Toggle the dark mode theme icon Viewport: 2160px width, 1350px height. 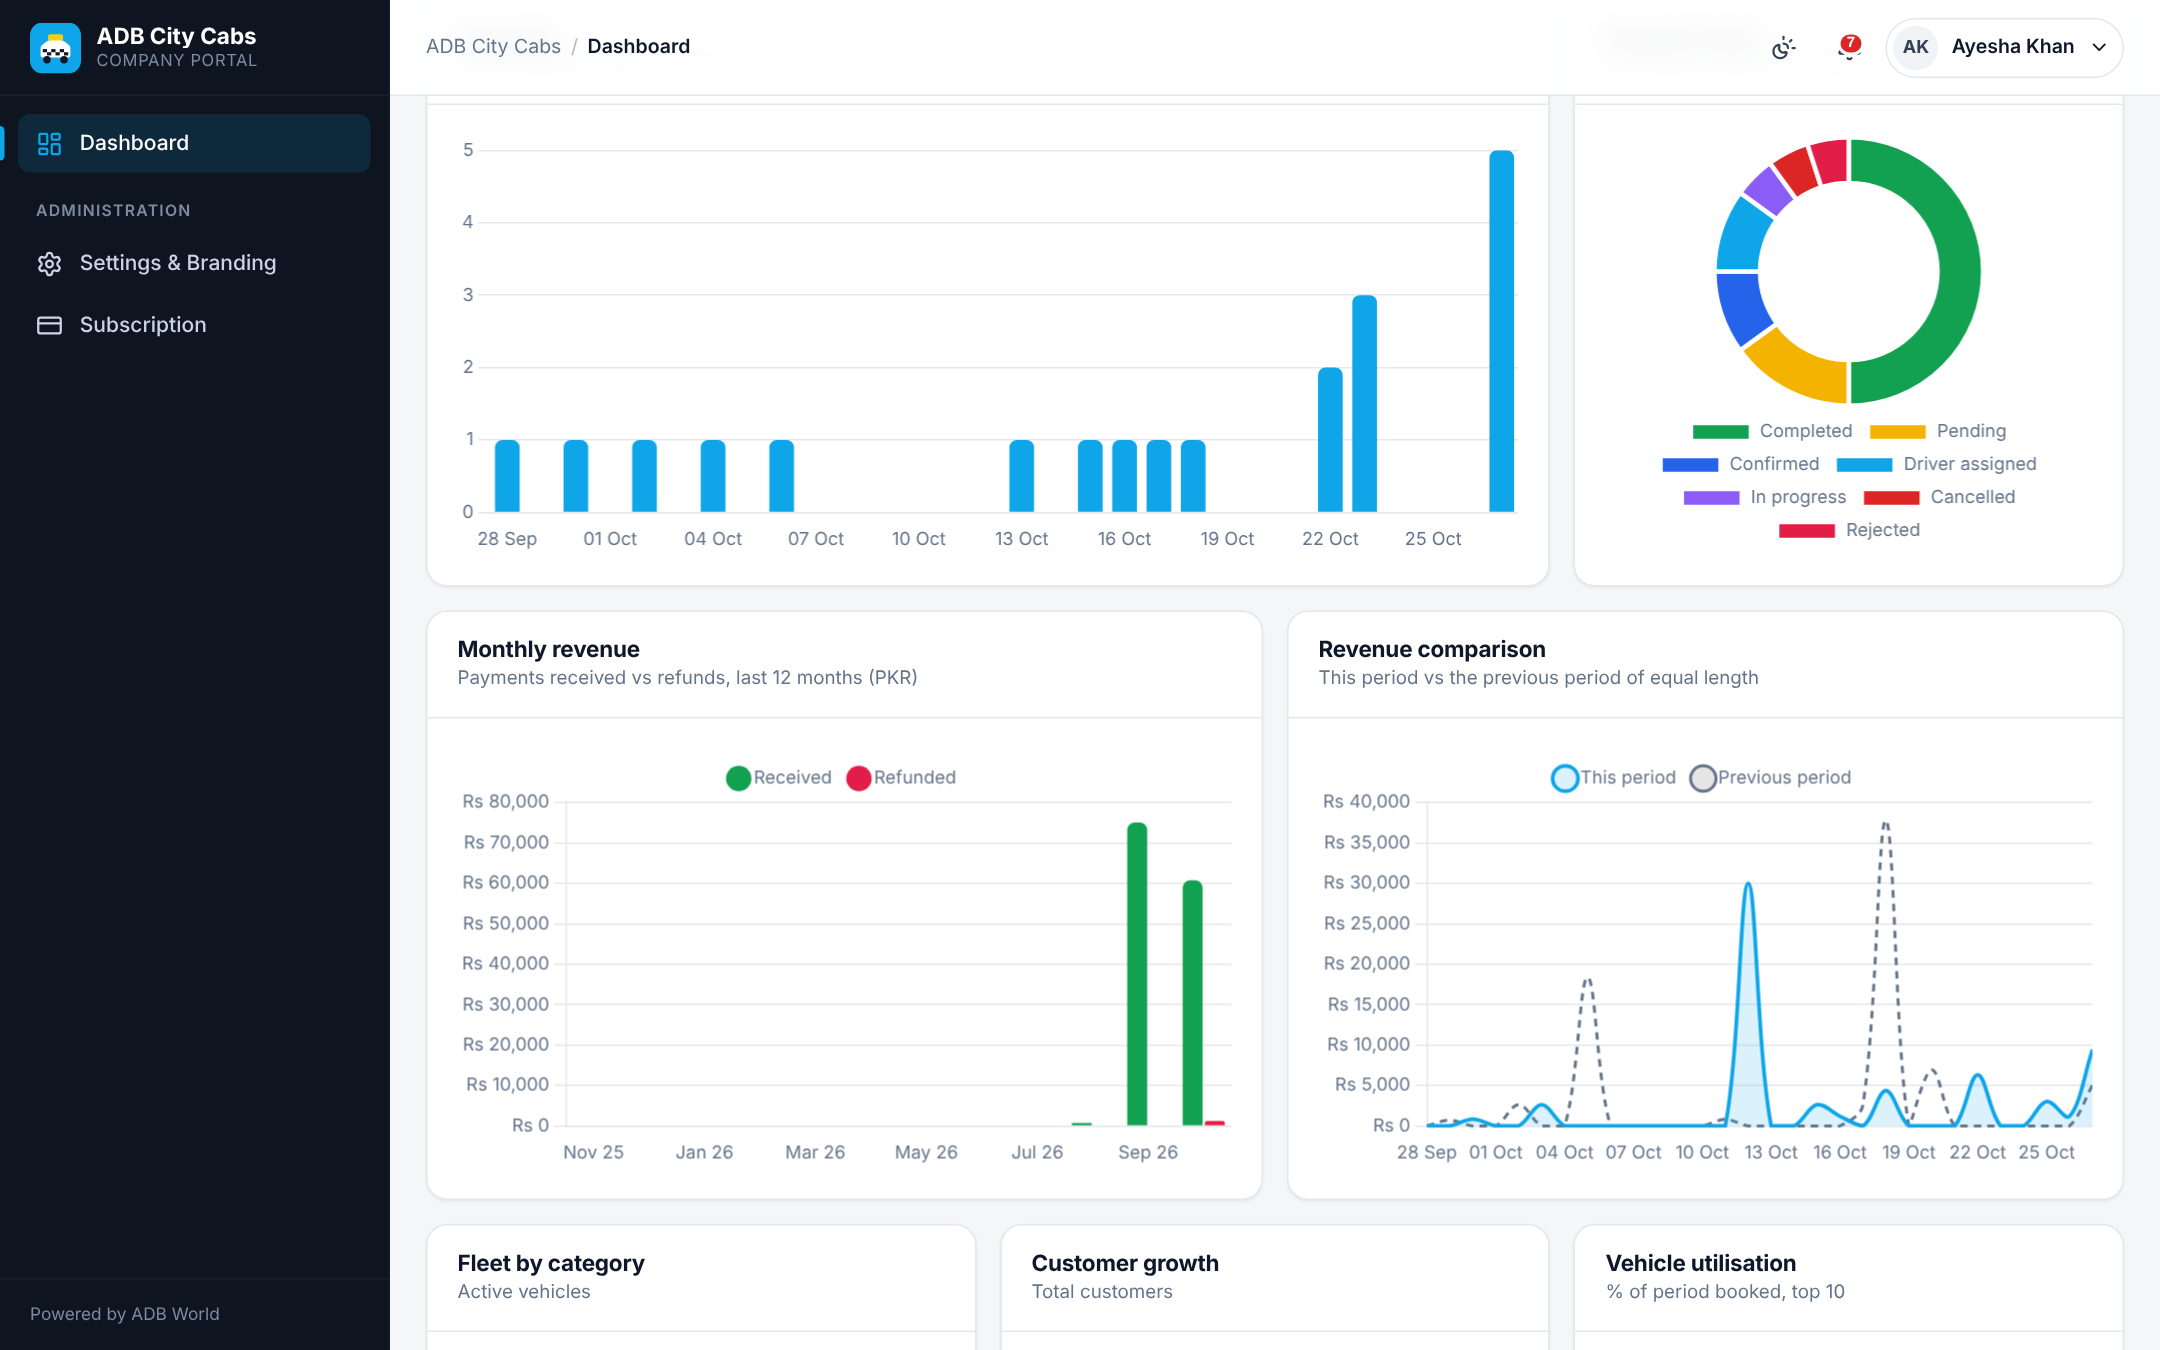(1784, 47)
